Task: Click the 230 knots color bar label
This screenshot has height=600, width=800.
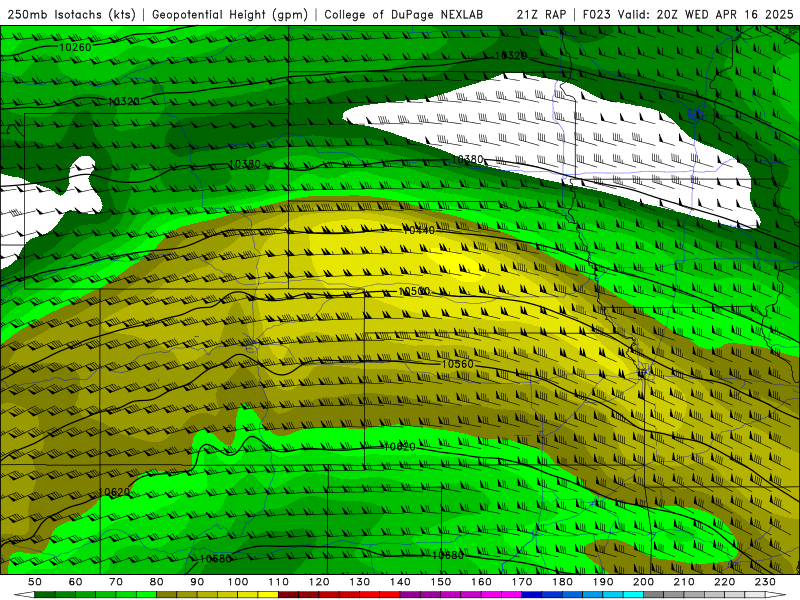Action: click(x=765, y=582)
